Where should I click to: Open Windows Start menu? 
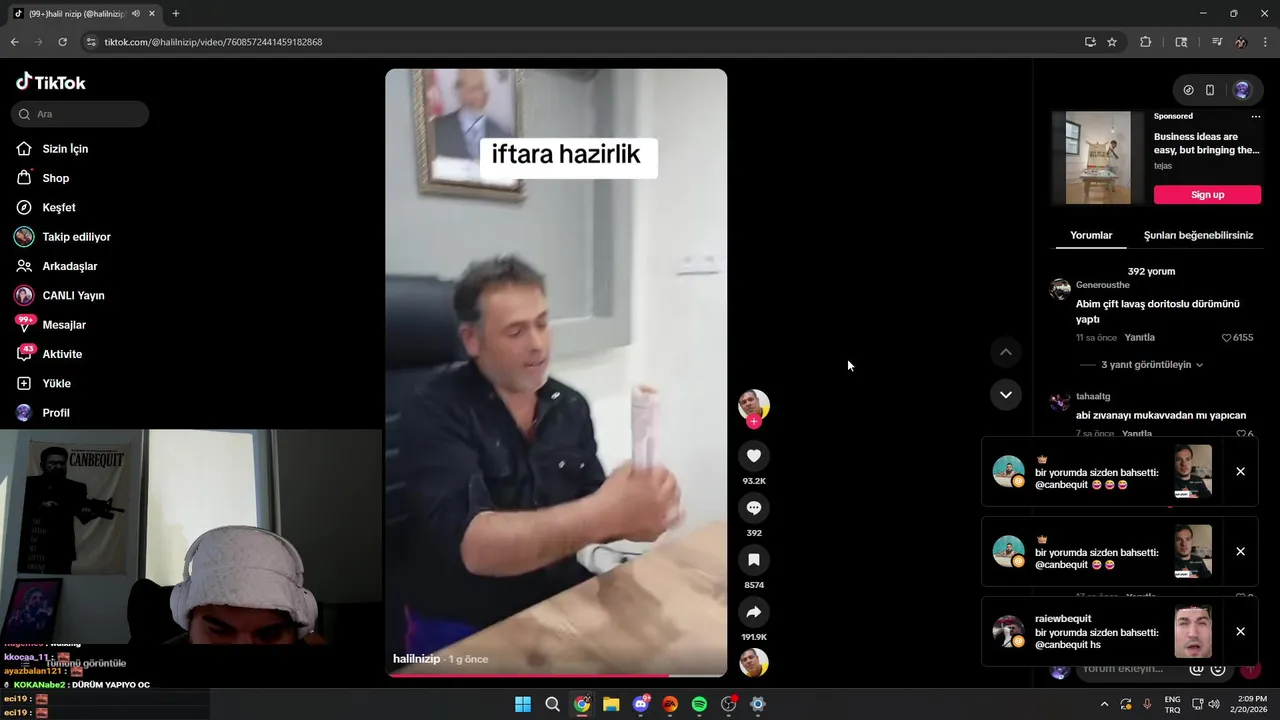[523, 704]
